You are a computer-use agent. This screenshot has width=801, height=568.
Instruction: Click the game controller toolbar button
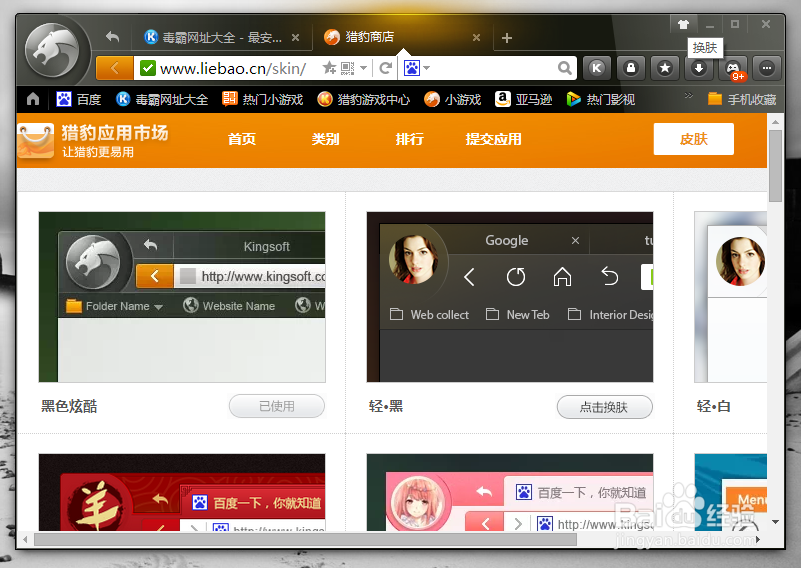pyautogui.click(x=733, y=68)
